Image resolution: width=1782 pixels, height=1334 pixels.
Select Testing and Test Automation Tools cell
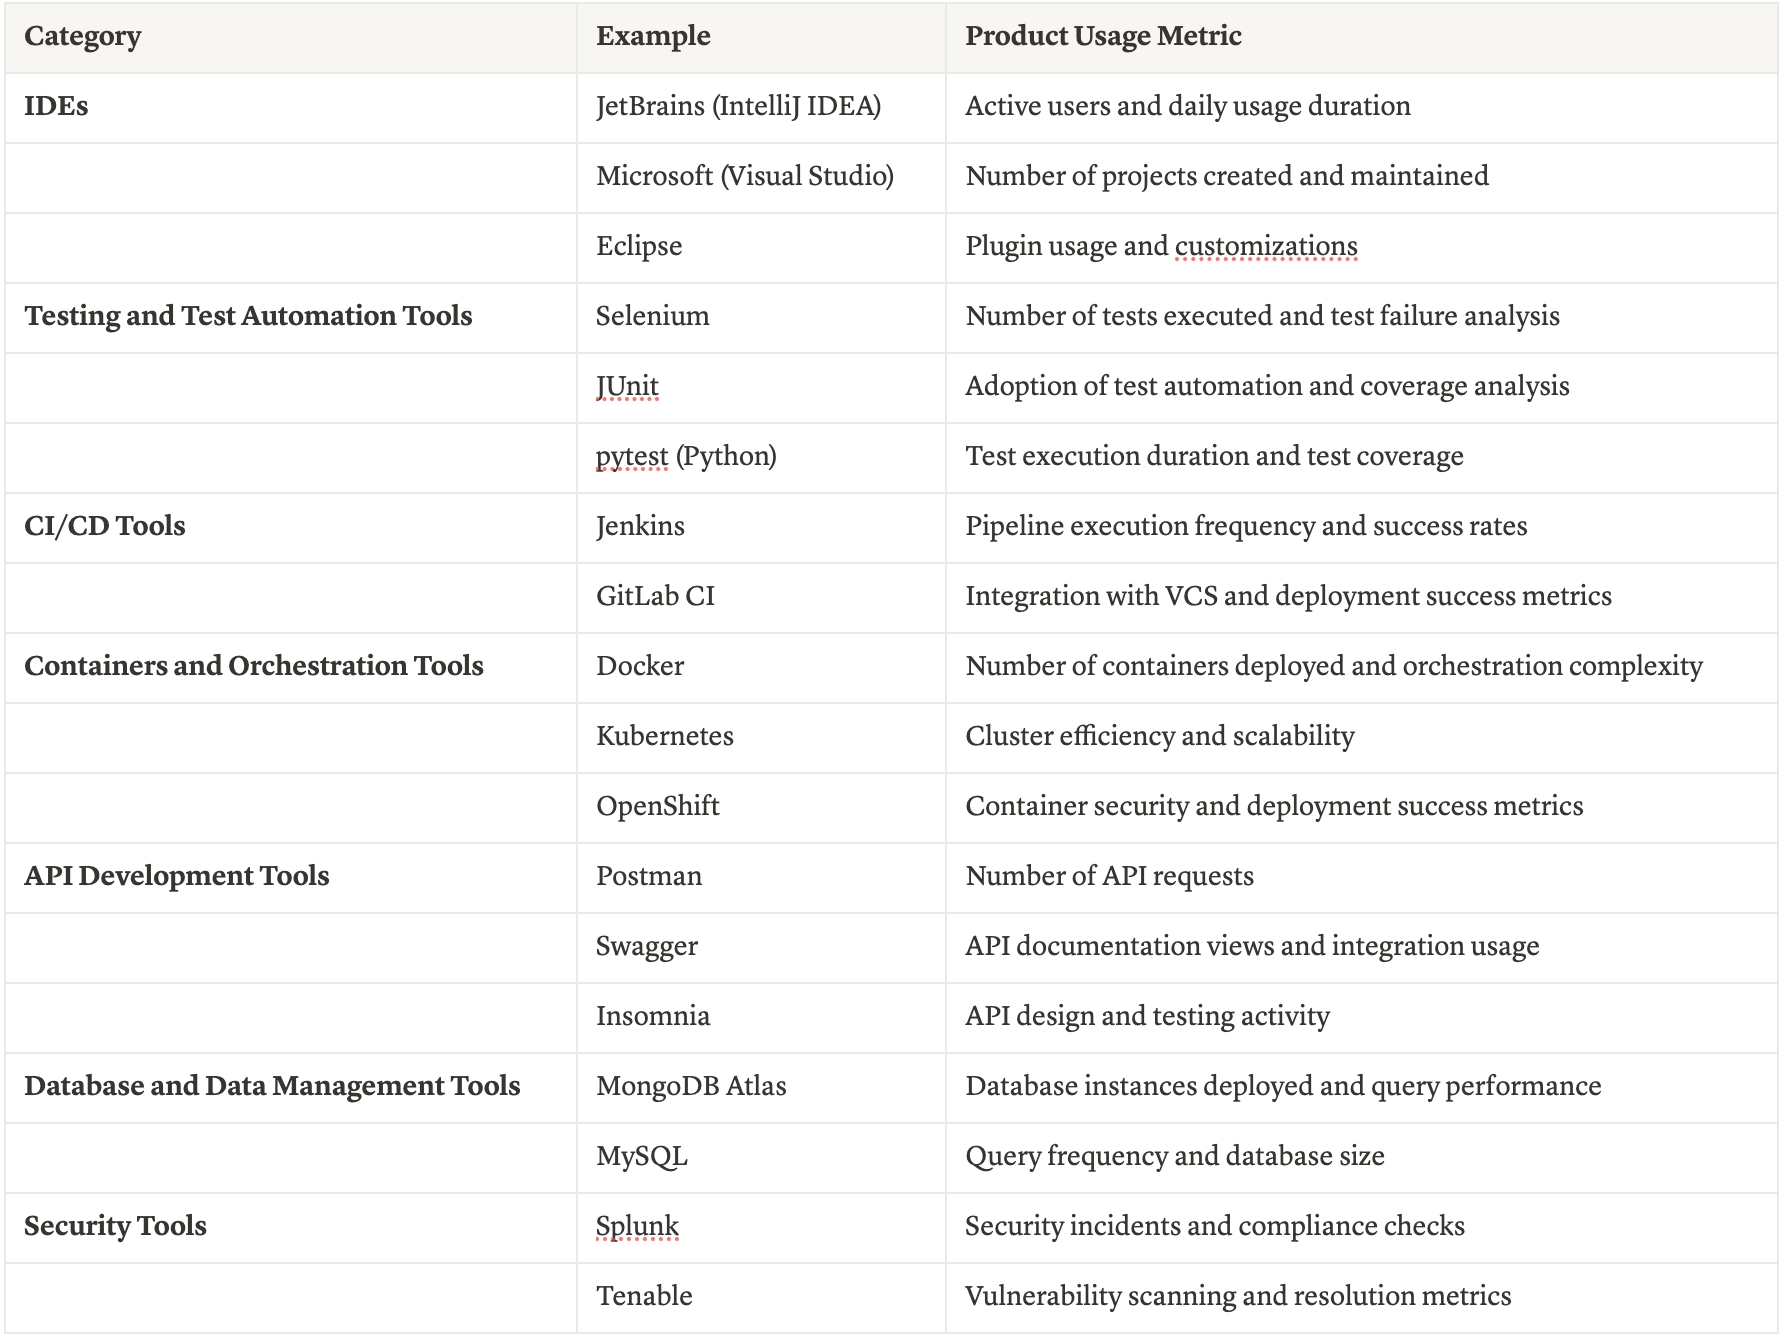pyautogui.click(x=248, y=317)
